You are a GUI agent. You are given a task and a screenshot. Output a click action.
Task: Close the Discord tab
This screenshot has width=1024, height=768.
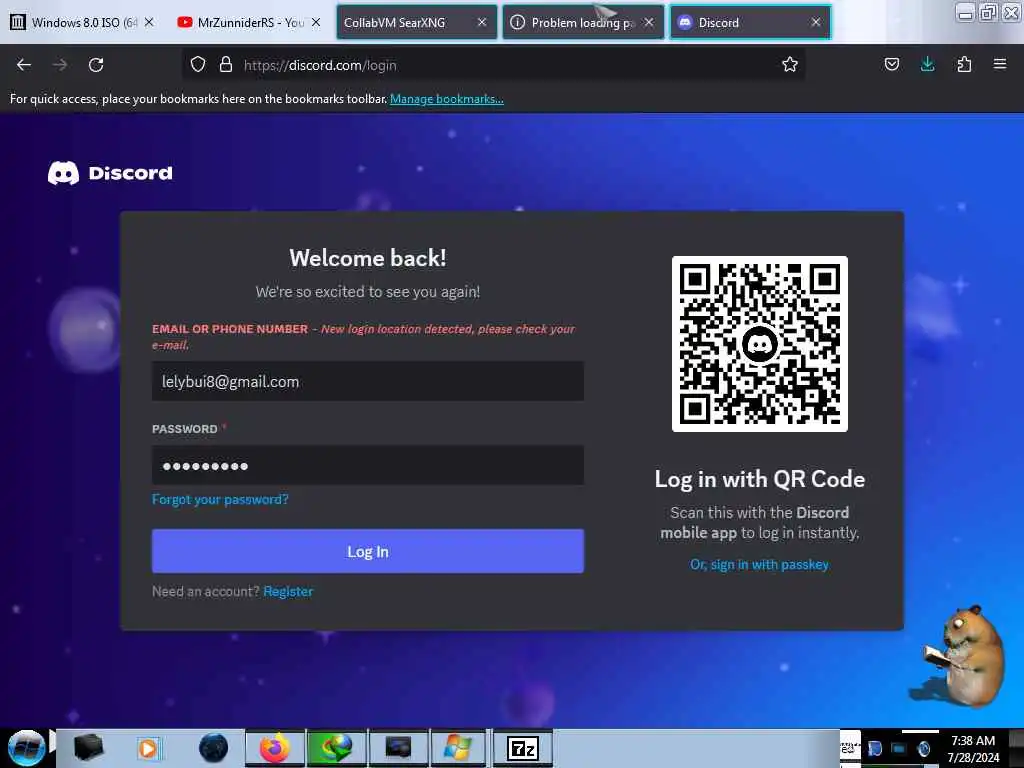pos(816,22)
